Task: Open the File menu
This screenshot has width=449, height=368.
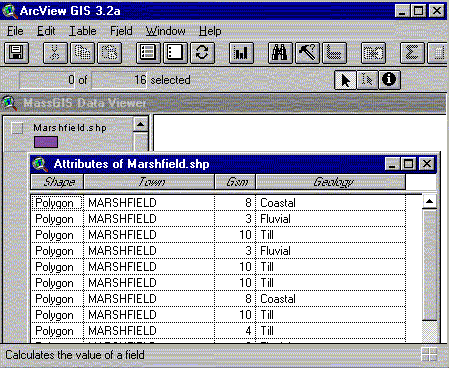Action: click(x=15, y=31)
